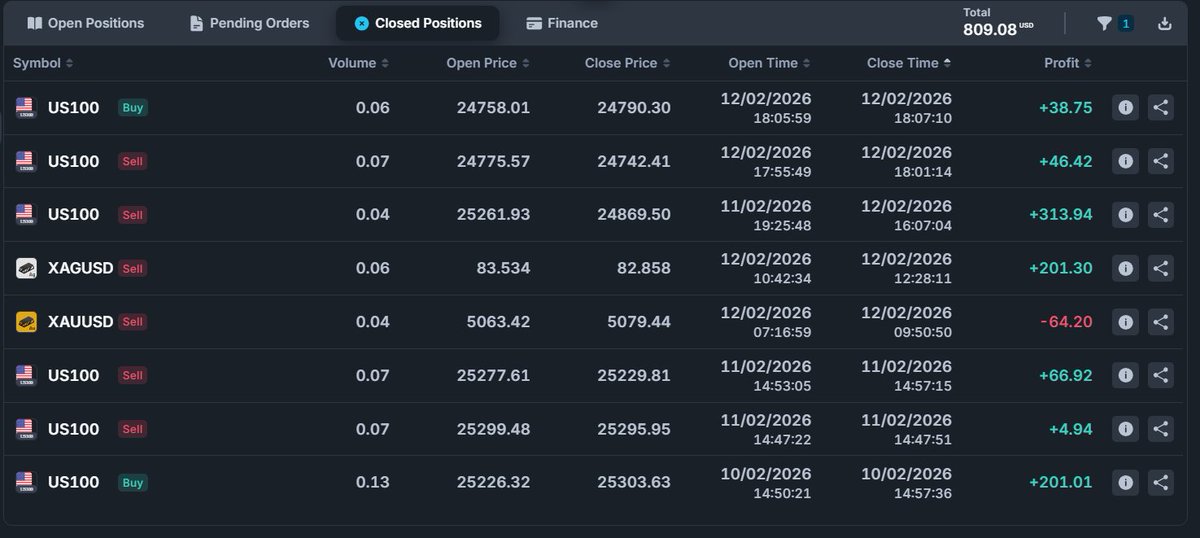Select the XAUUSD symbol name
The image size is (1200, 538).
pyautogui.click(x=80, y=322)
